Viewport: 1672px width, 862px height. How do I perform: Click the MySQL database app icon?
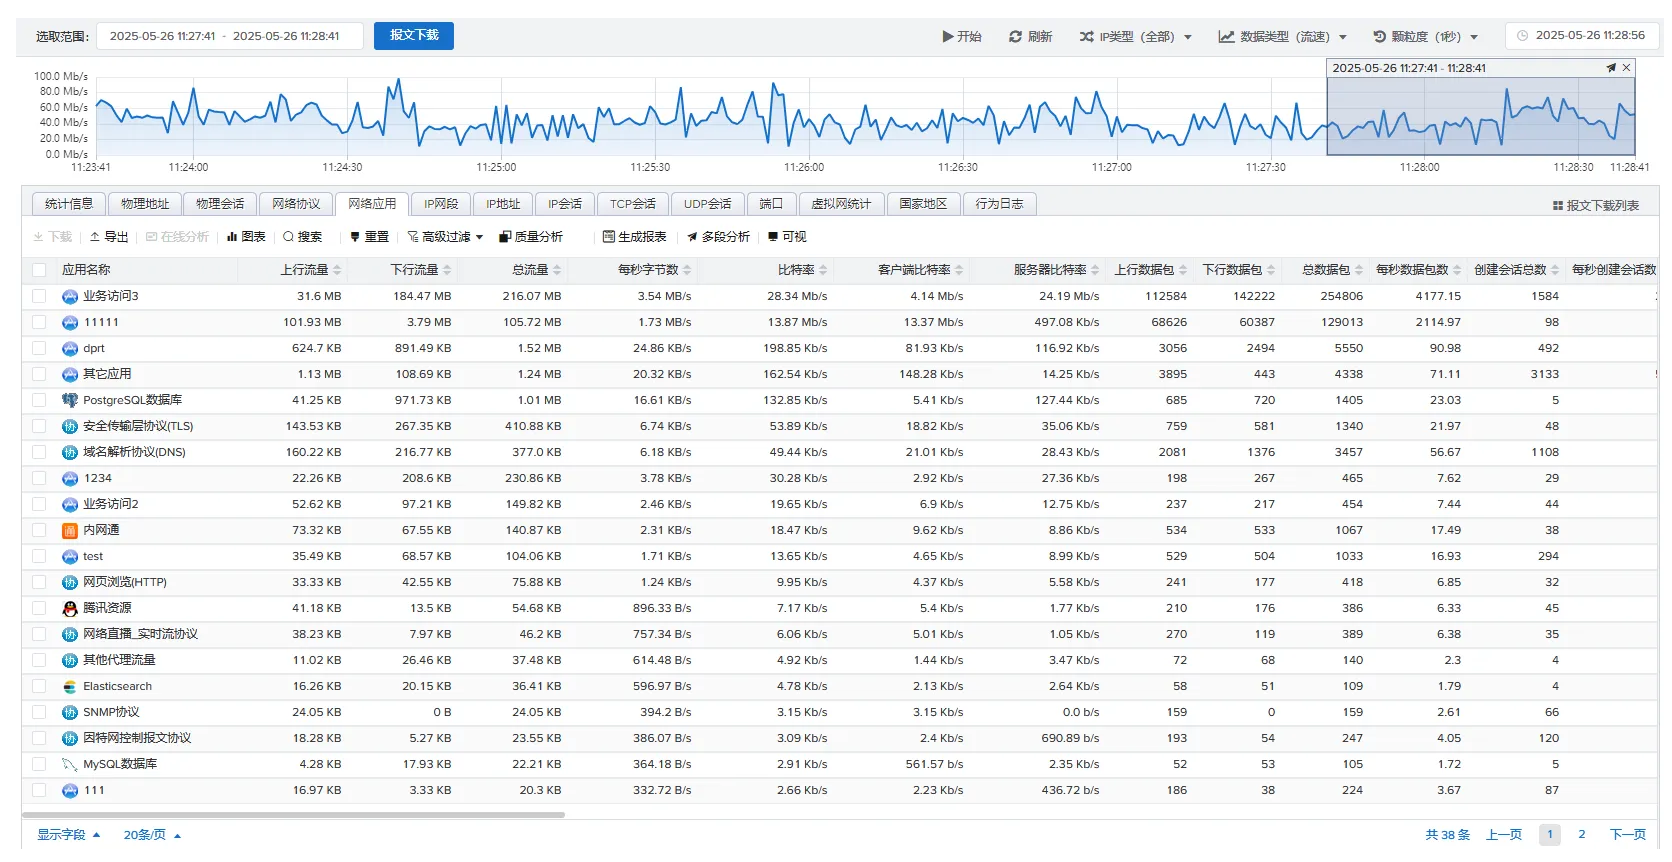click(70, 764)
